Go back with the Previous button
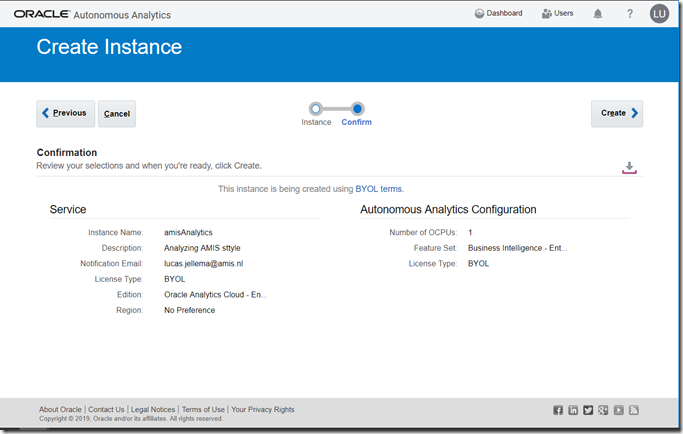This screenshot has width=683, height=434. [x=65, y=114]
